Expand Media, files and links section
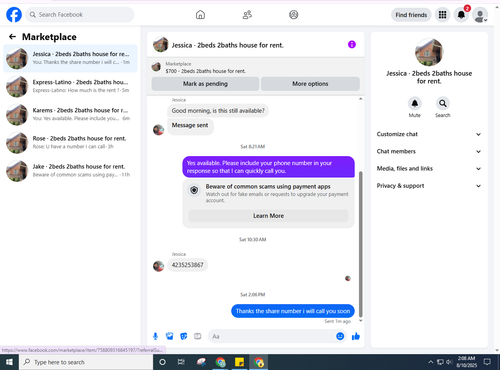 [429, 169]
